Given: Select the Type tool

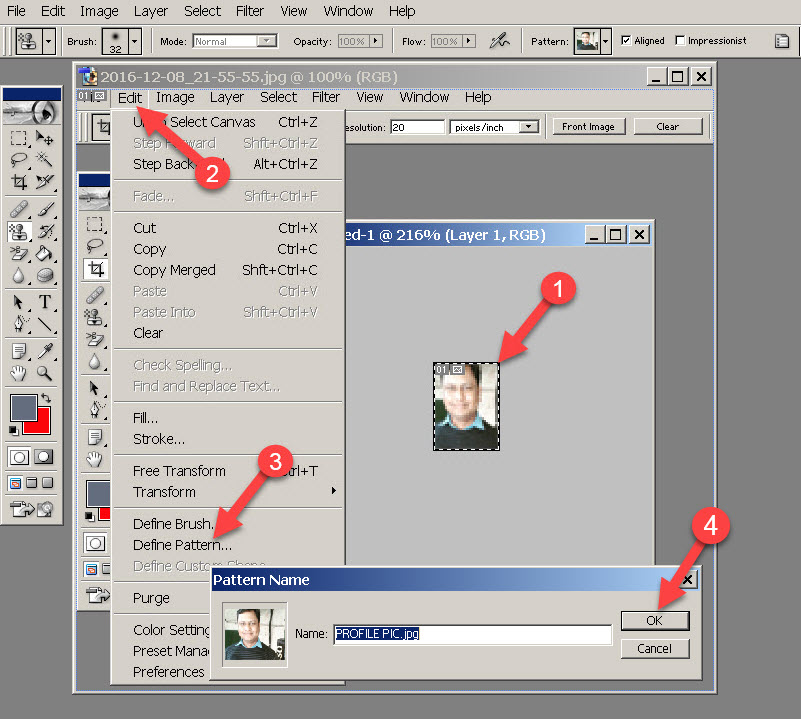Looking at the screenshot, I should pyautogui.click(x=45, y=303).
